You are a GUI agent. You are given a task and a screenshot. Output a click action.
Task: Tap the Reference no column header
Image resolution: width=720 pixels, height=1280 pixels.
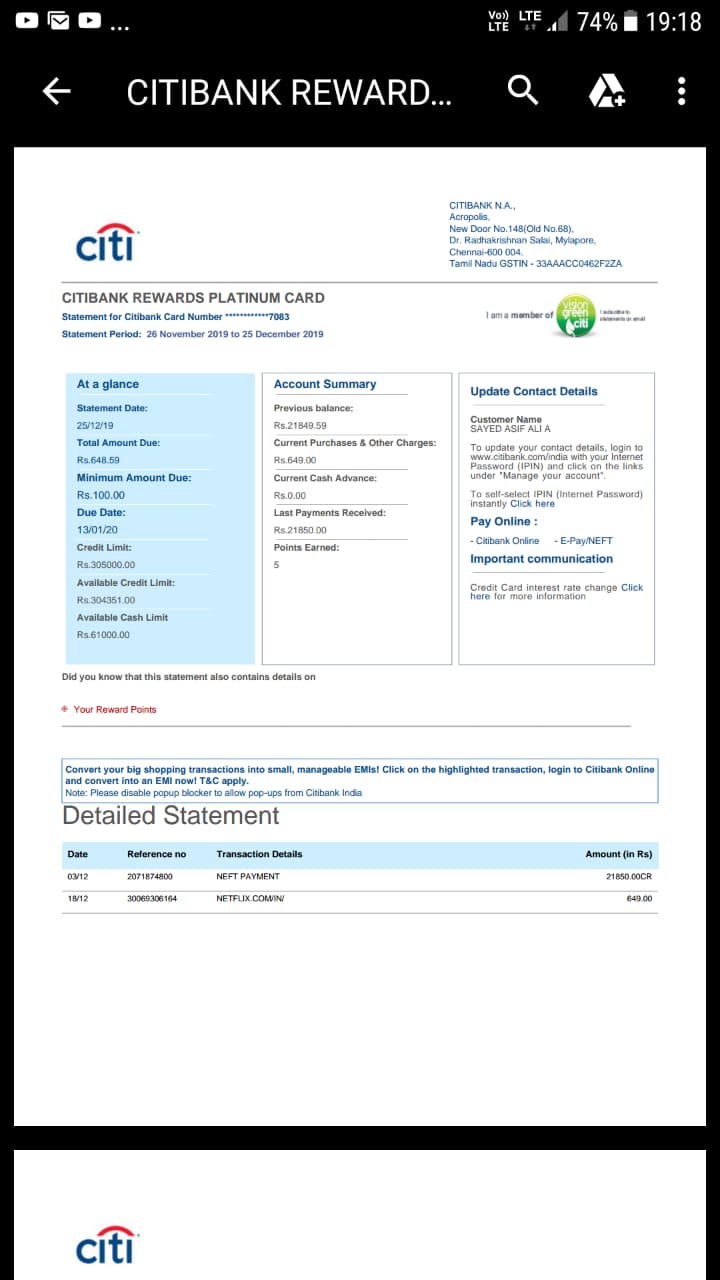pos(156,854)
